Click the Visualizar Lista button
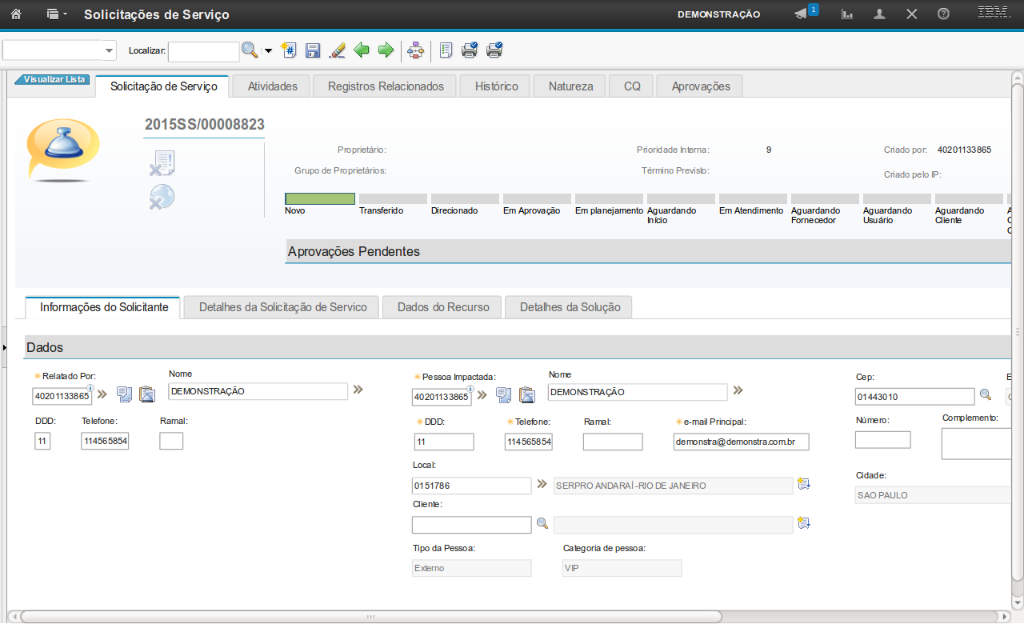The height and width of the screenshot is (624, 1024). point(54,79)
